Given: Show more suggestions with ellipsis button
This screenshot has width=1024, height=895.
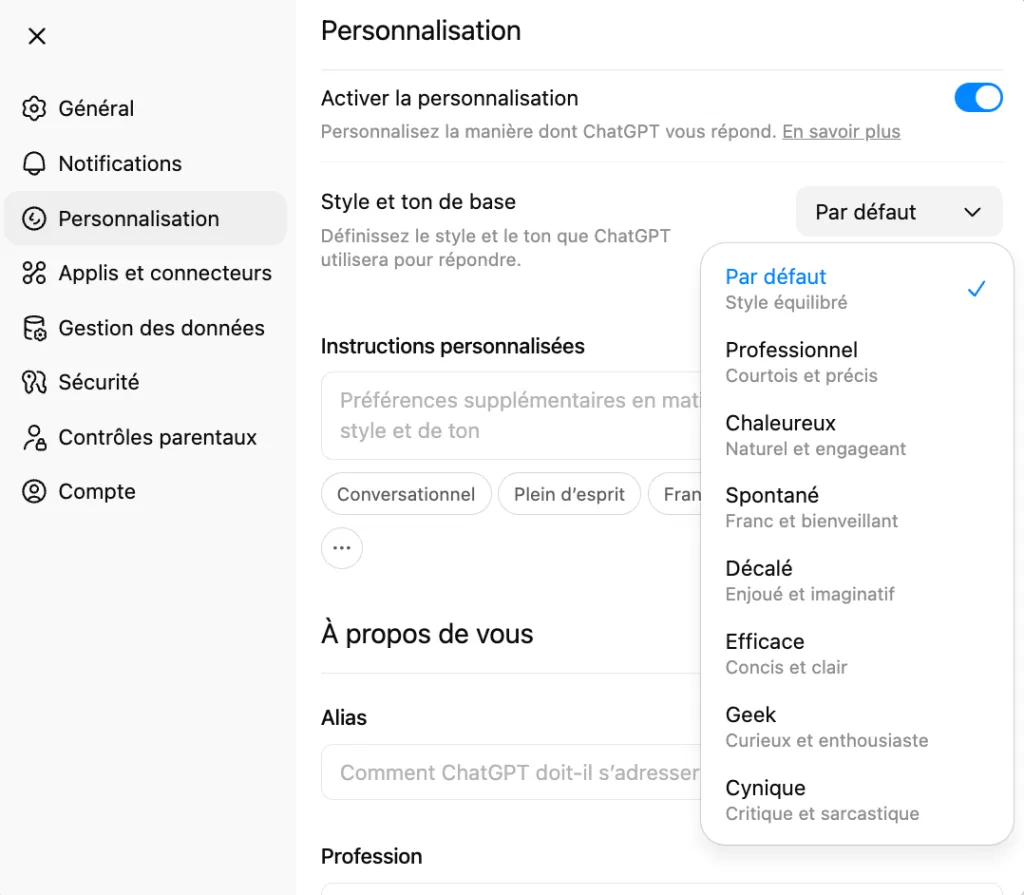Looking at the screenshot, I should point(342,548).
